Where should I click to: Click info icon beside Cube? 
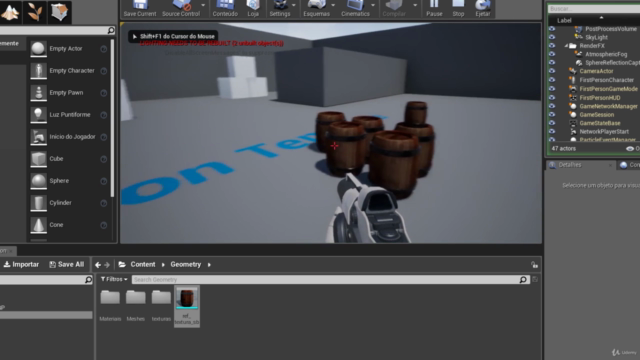coord(104,159)
